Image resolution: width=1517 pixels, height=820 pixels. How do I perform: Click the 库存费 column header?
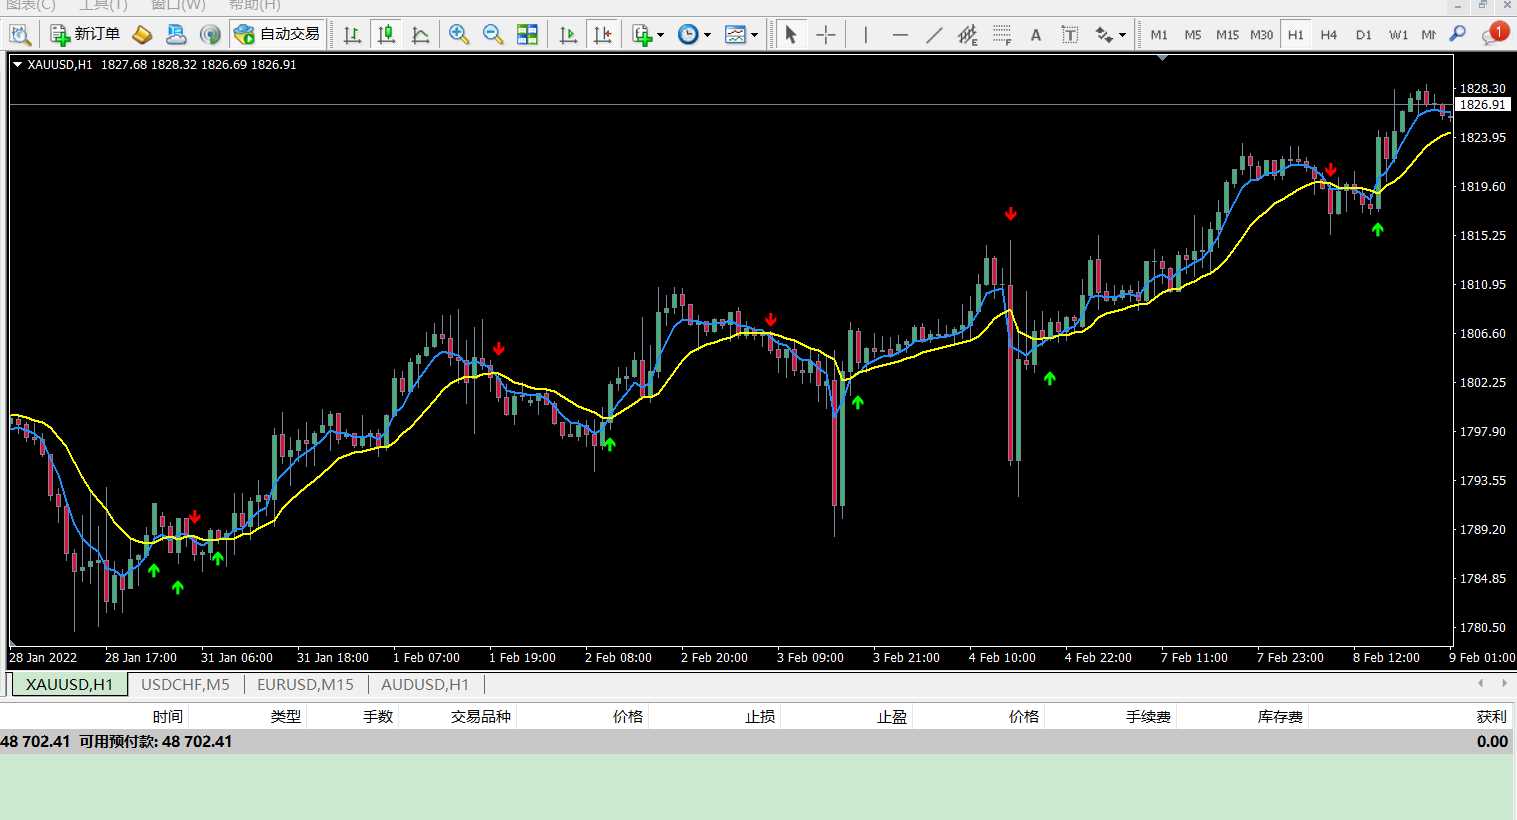tap(1280, 716)
